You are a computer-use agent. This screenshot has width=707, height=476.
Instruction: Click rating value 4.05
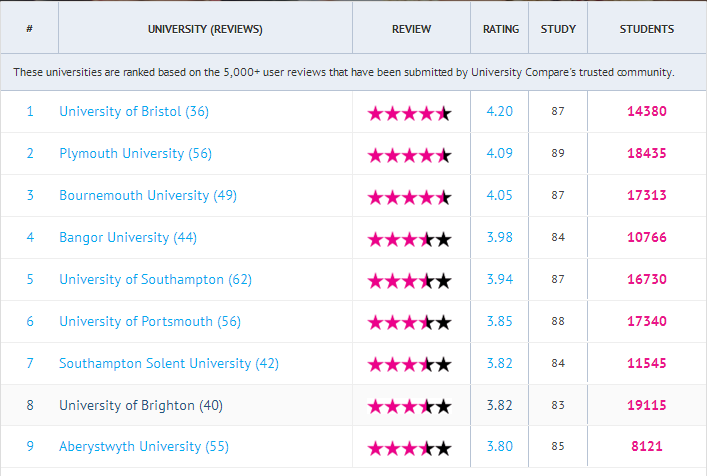pyautogui.click(x=500, y=195)
